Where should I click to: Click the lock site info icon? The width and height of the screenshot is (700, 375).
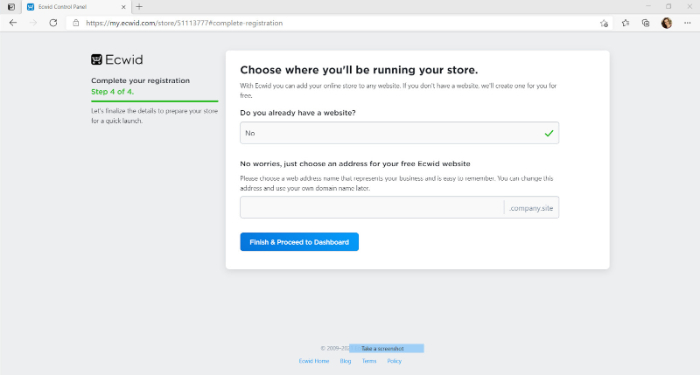point(76,23)
